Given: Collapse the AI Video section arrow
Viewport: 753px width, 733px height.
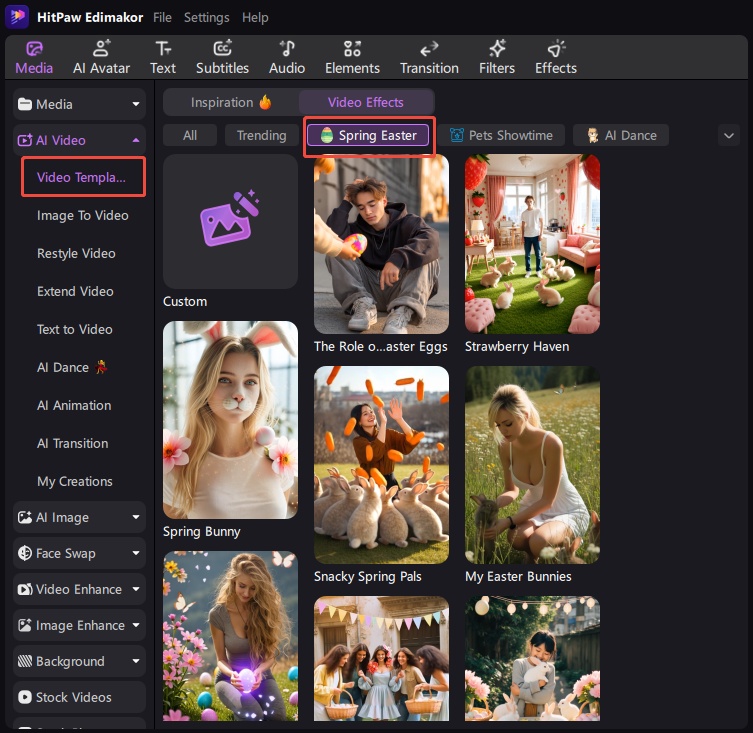Looking at the screenshot, I should [x=136, y=140].
